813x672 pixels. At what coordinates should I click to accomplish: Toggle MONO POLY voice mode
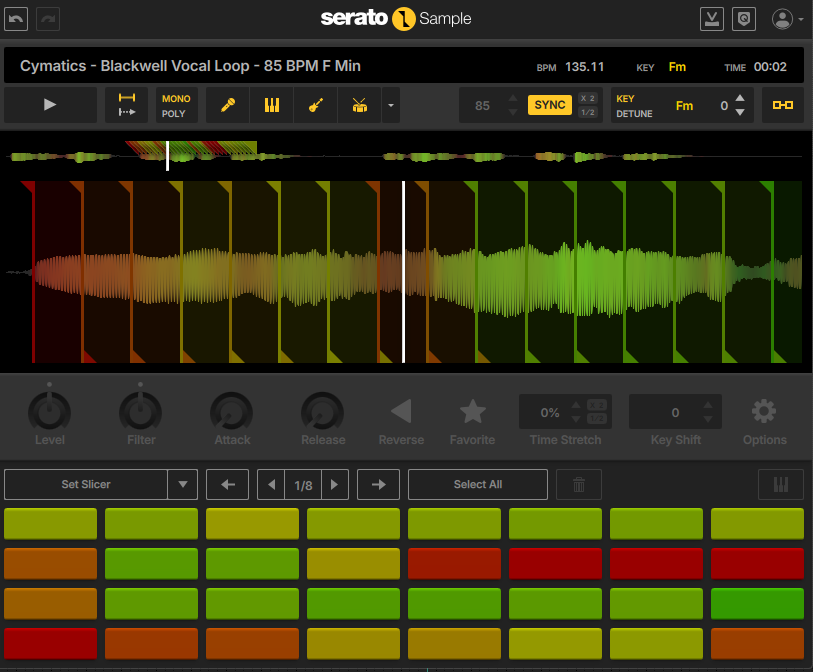[176, 105]
